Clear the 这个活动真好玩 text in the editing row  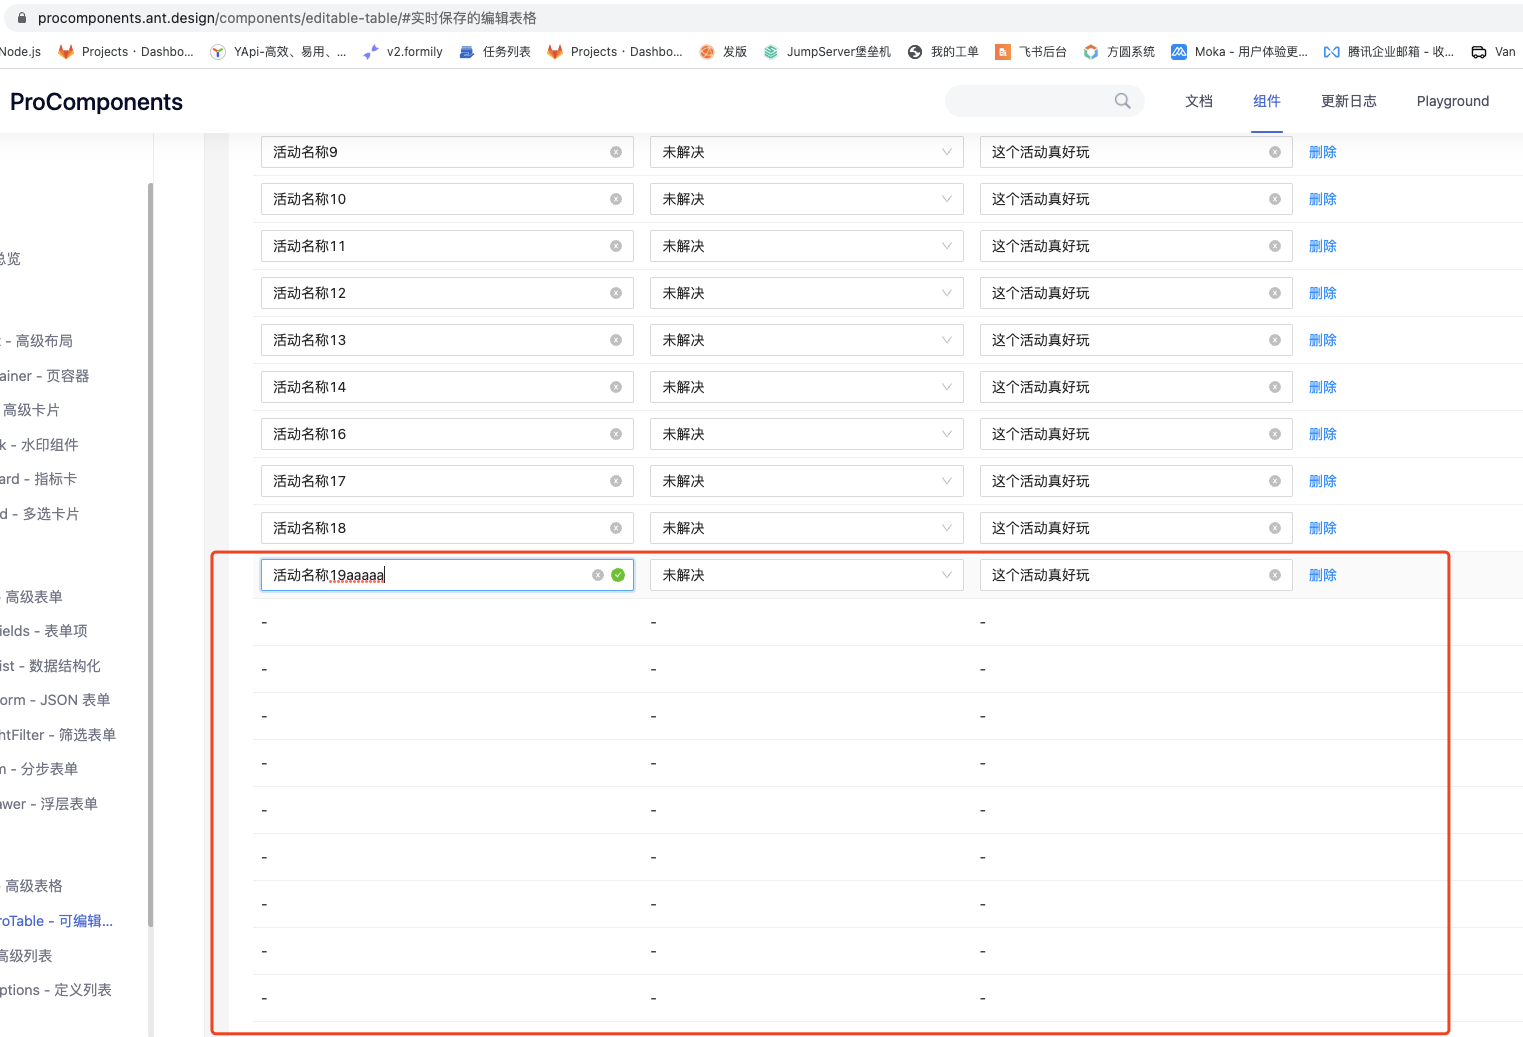pyautogui.click(x=1274, y=574)
